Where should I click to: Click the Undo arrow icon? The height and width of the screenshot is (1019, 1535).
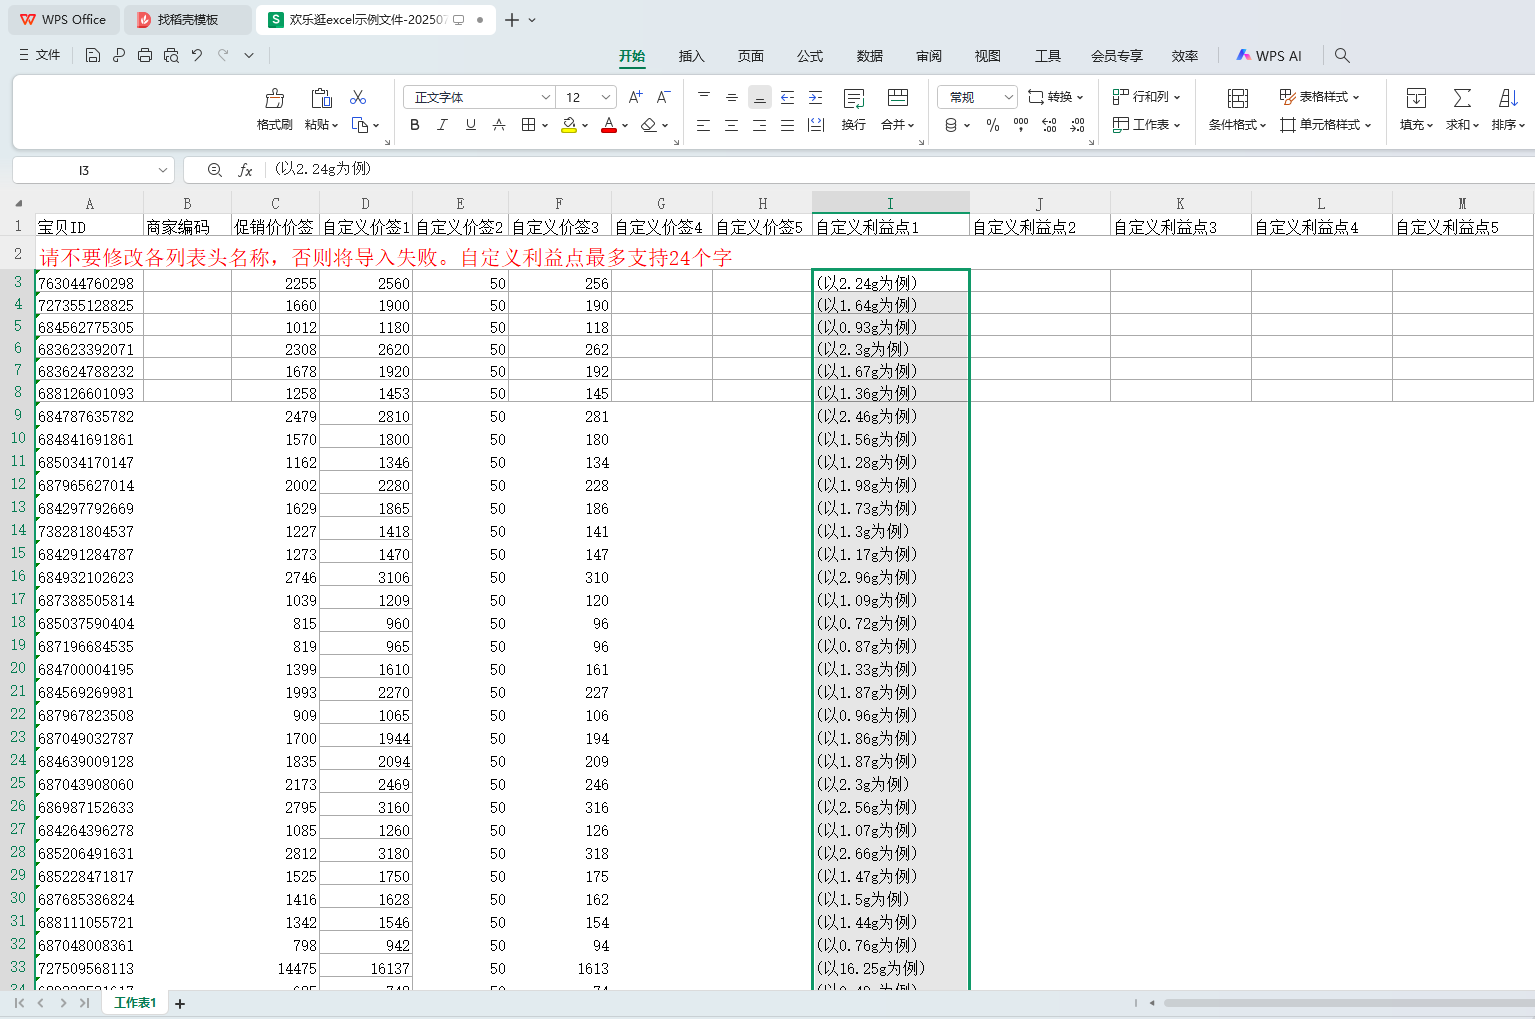(x=197, y=55)
